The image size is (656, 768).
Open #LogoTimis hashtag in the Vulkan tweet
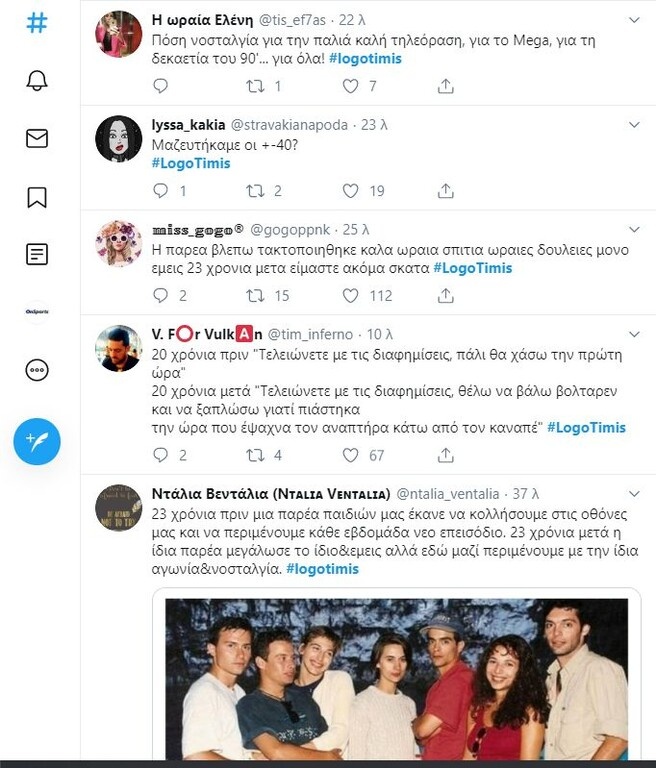click(587, 427)
